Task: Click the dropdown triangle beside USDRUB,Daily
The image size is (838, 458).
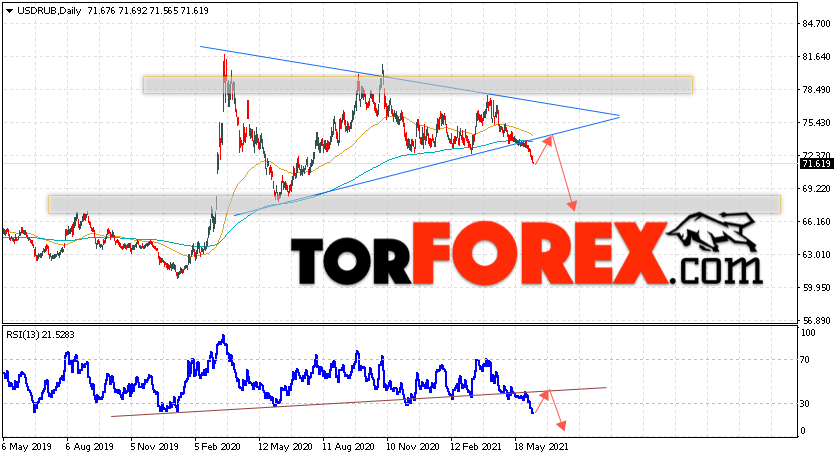Action: (9, 11)
